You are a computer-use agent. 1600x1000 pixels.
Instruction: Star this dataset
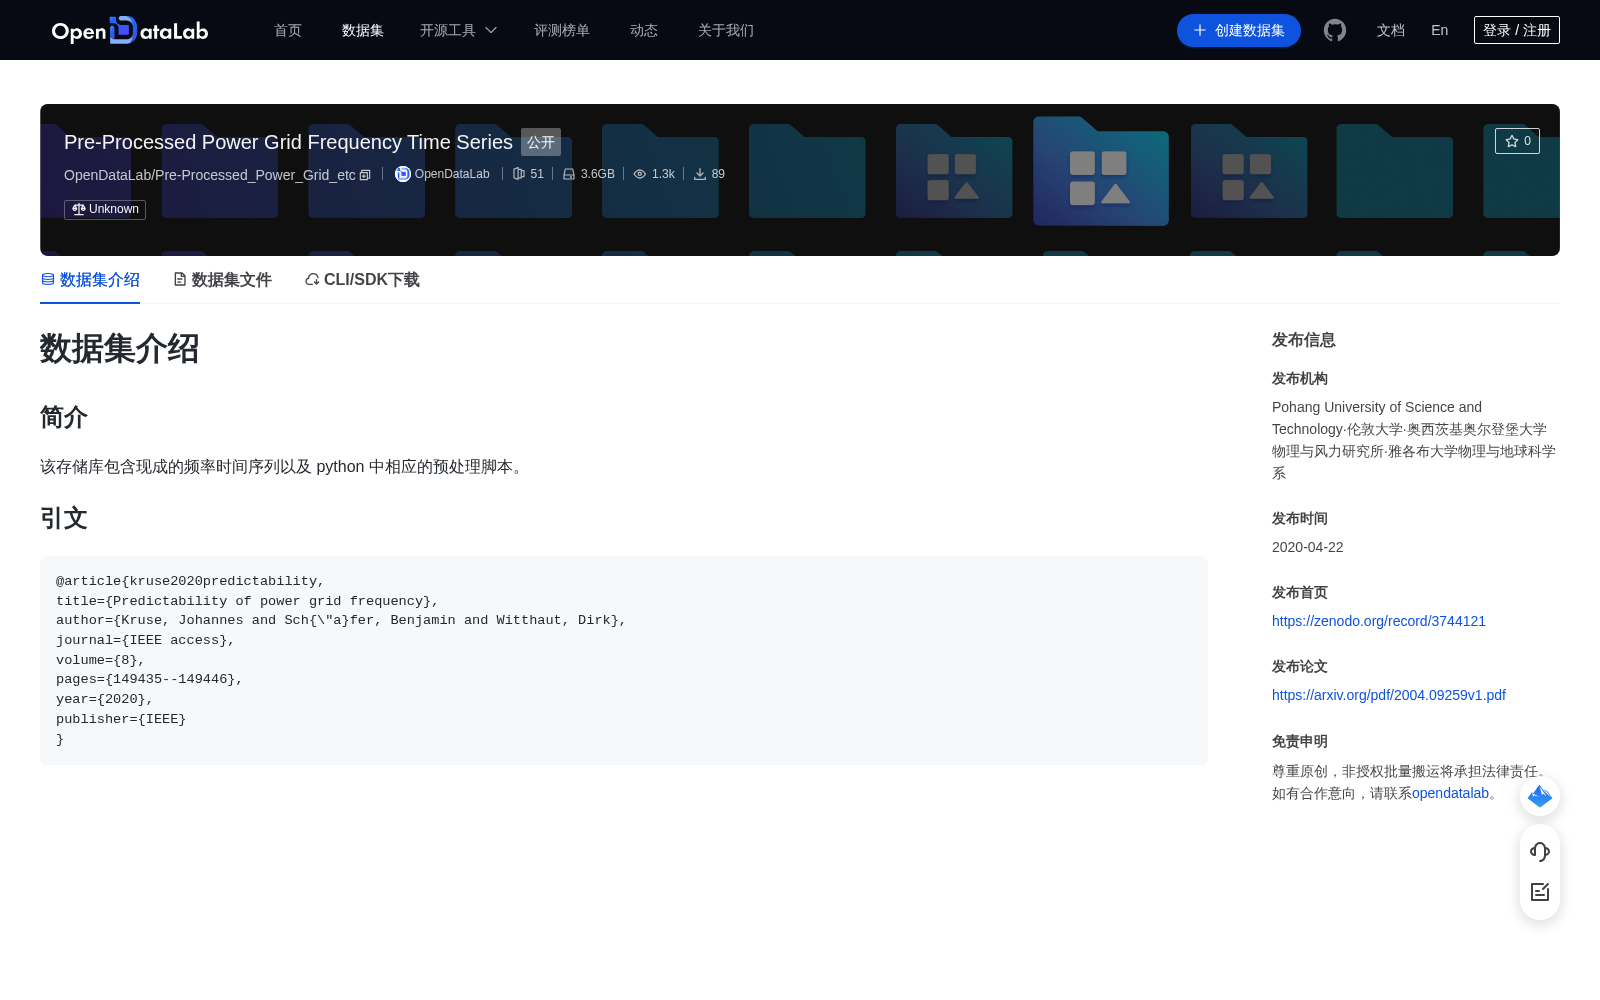(x=1517, y=141)
